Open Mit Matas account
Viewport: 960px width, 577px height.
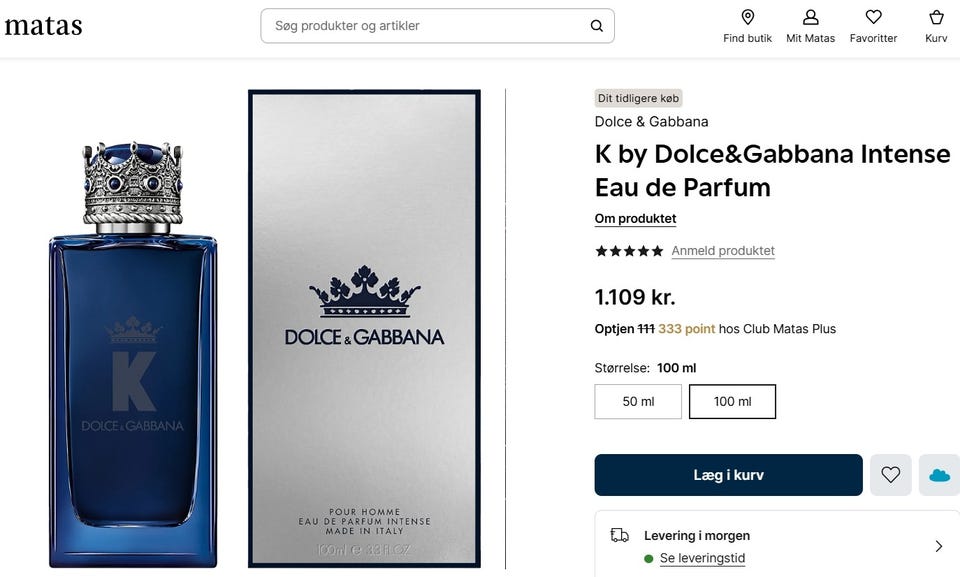[x=810, y=26]
